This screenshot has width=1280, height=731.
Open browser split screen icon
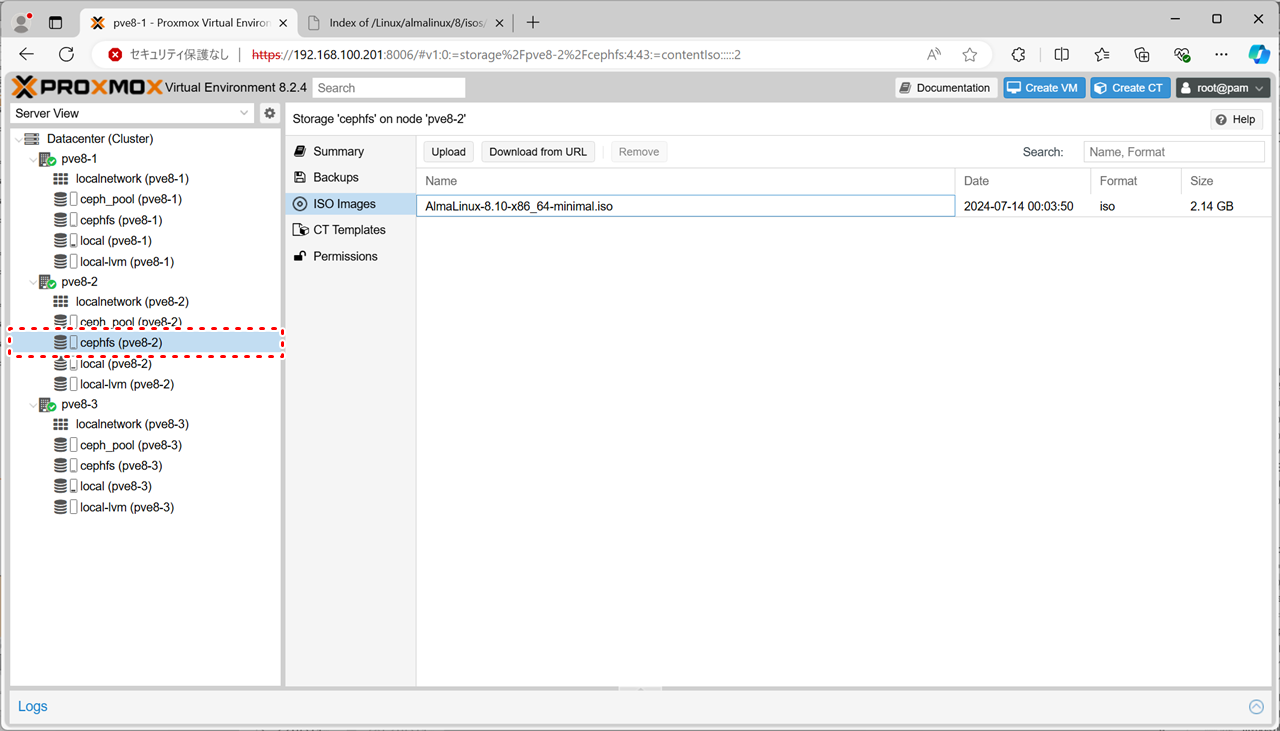coord(1061,55)
